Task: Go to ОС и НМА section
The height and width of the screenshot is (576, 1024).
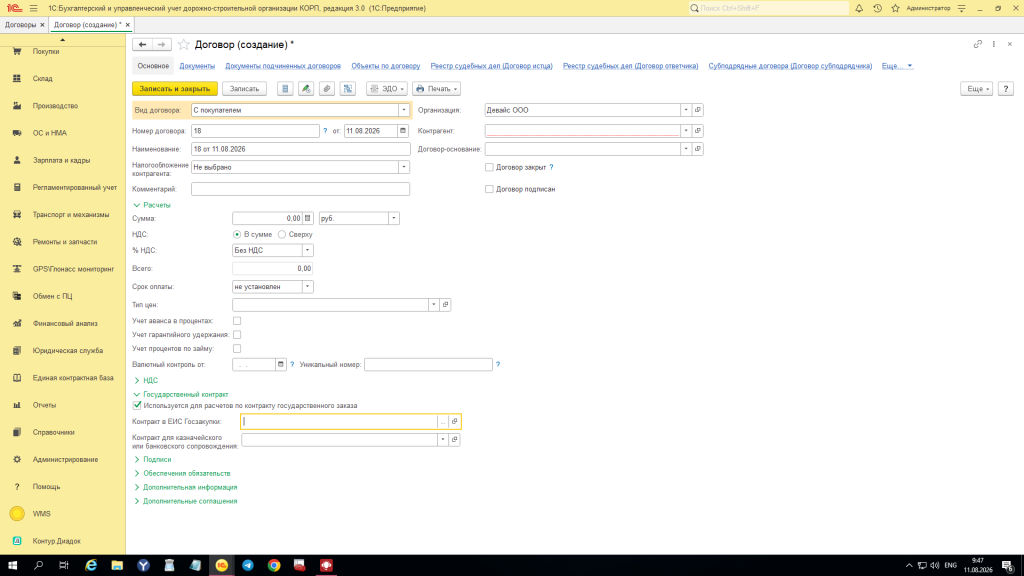Action: coord(50,133)
